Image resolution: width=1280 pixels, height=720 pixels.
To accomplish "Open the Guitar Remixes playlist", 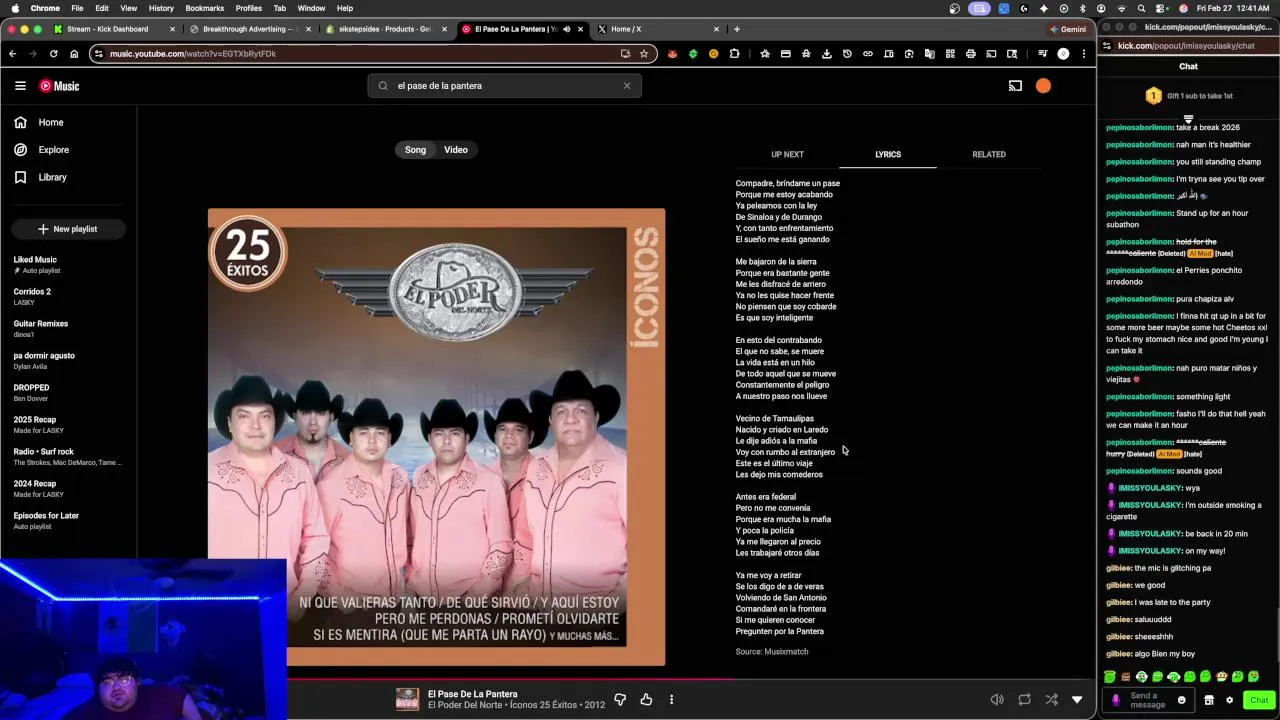I will click(41, 328).
